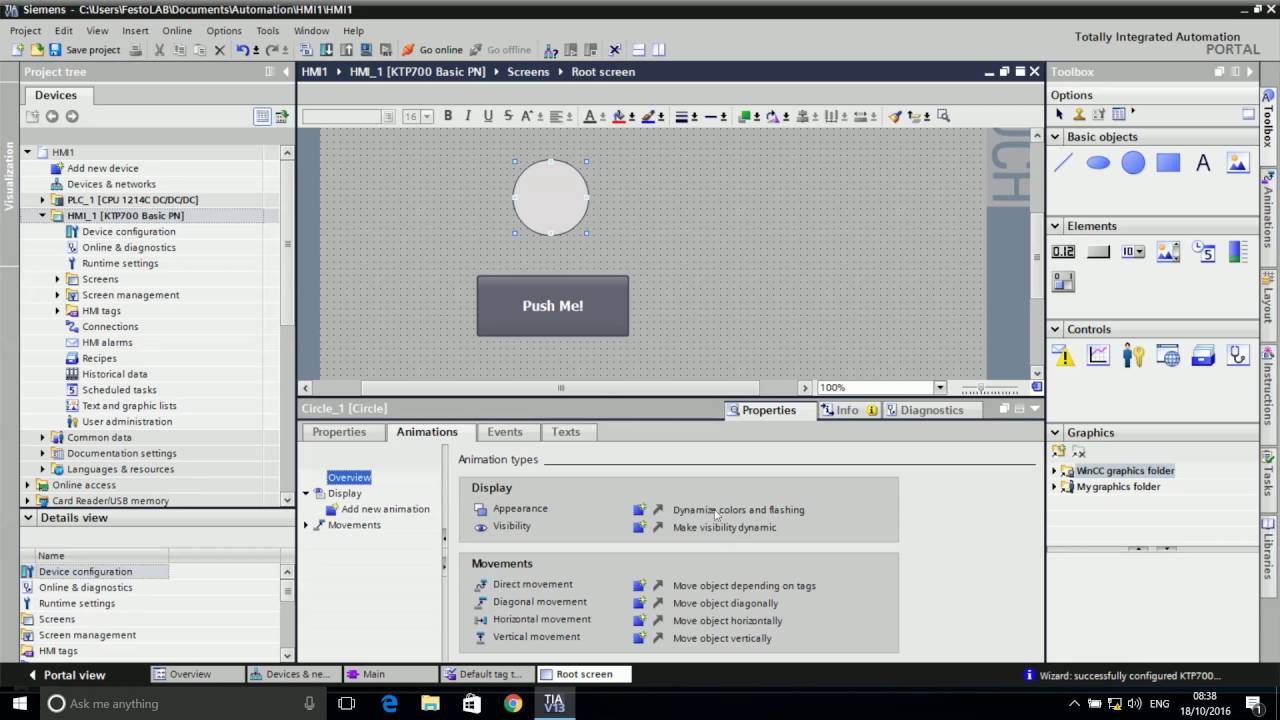Open the zoom percentage dropdown
Viewport: 1280px width, 720px height.
pos(939,387)
